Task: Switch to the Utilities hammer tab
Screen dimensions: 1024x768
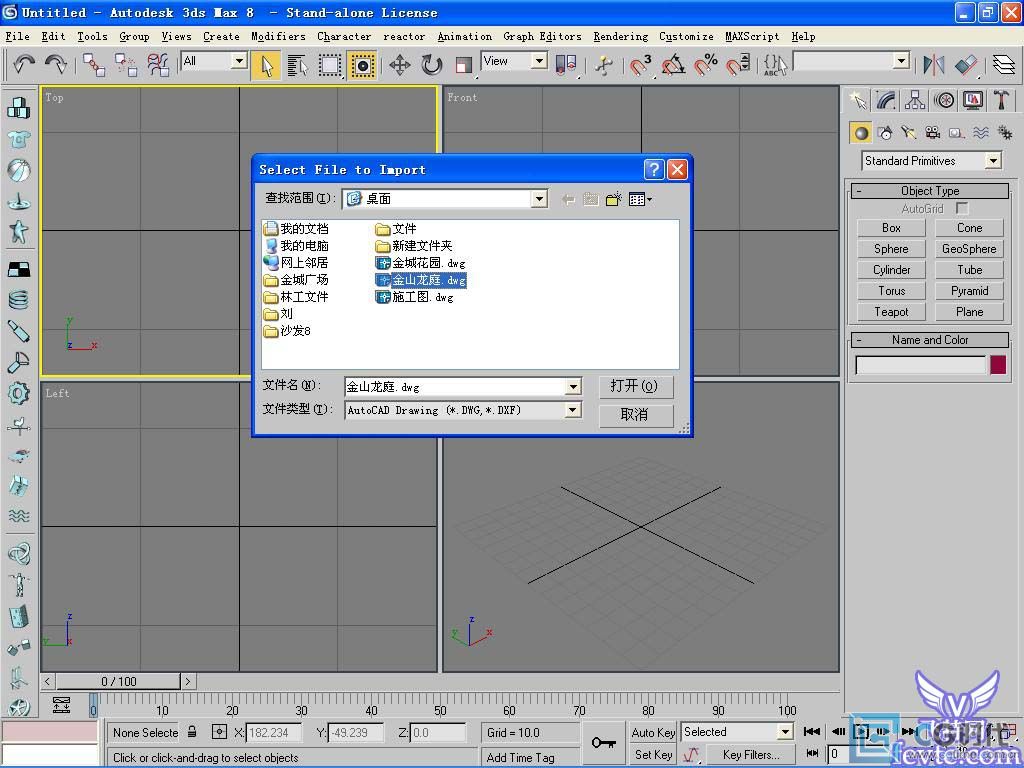Action: (x=1001, y=101)
